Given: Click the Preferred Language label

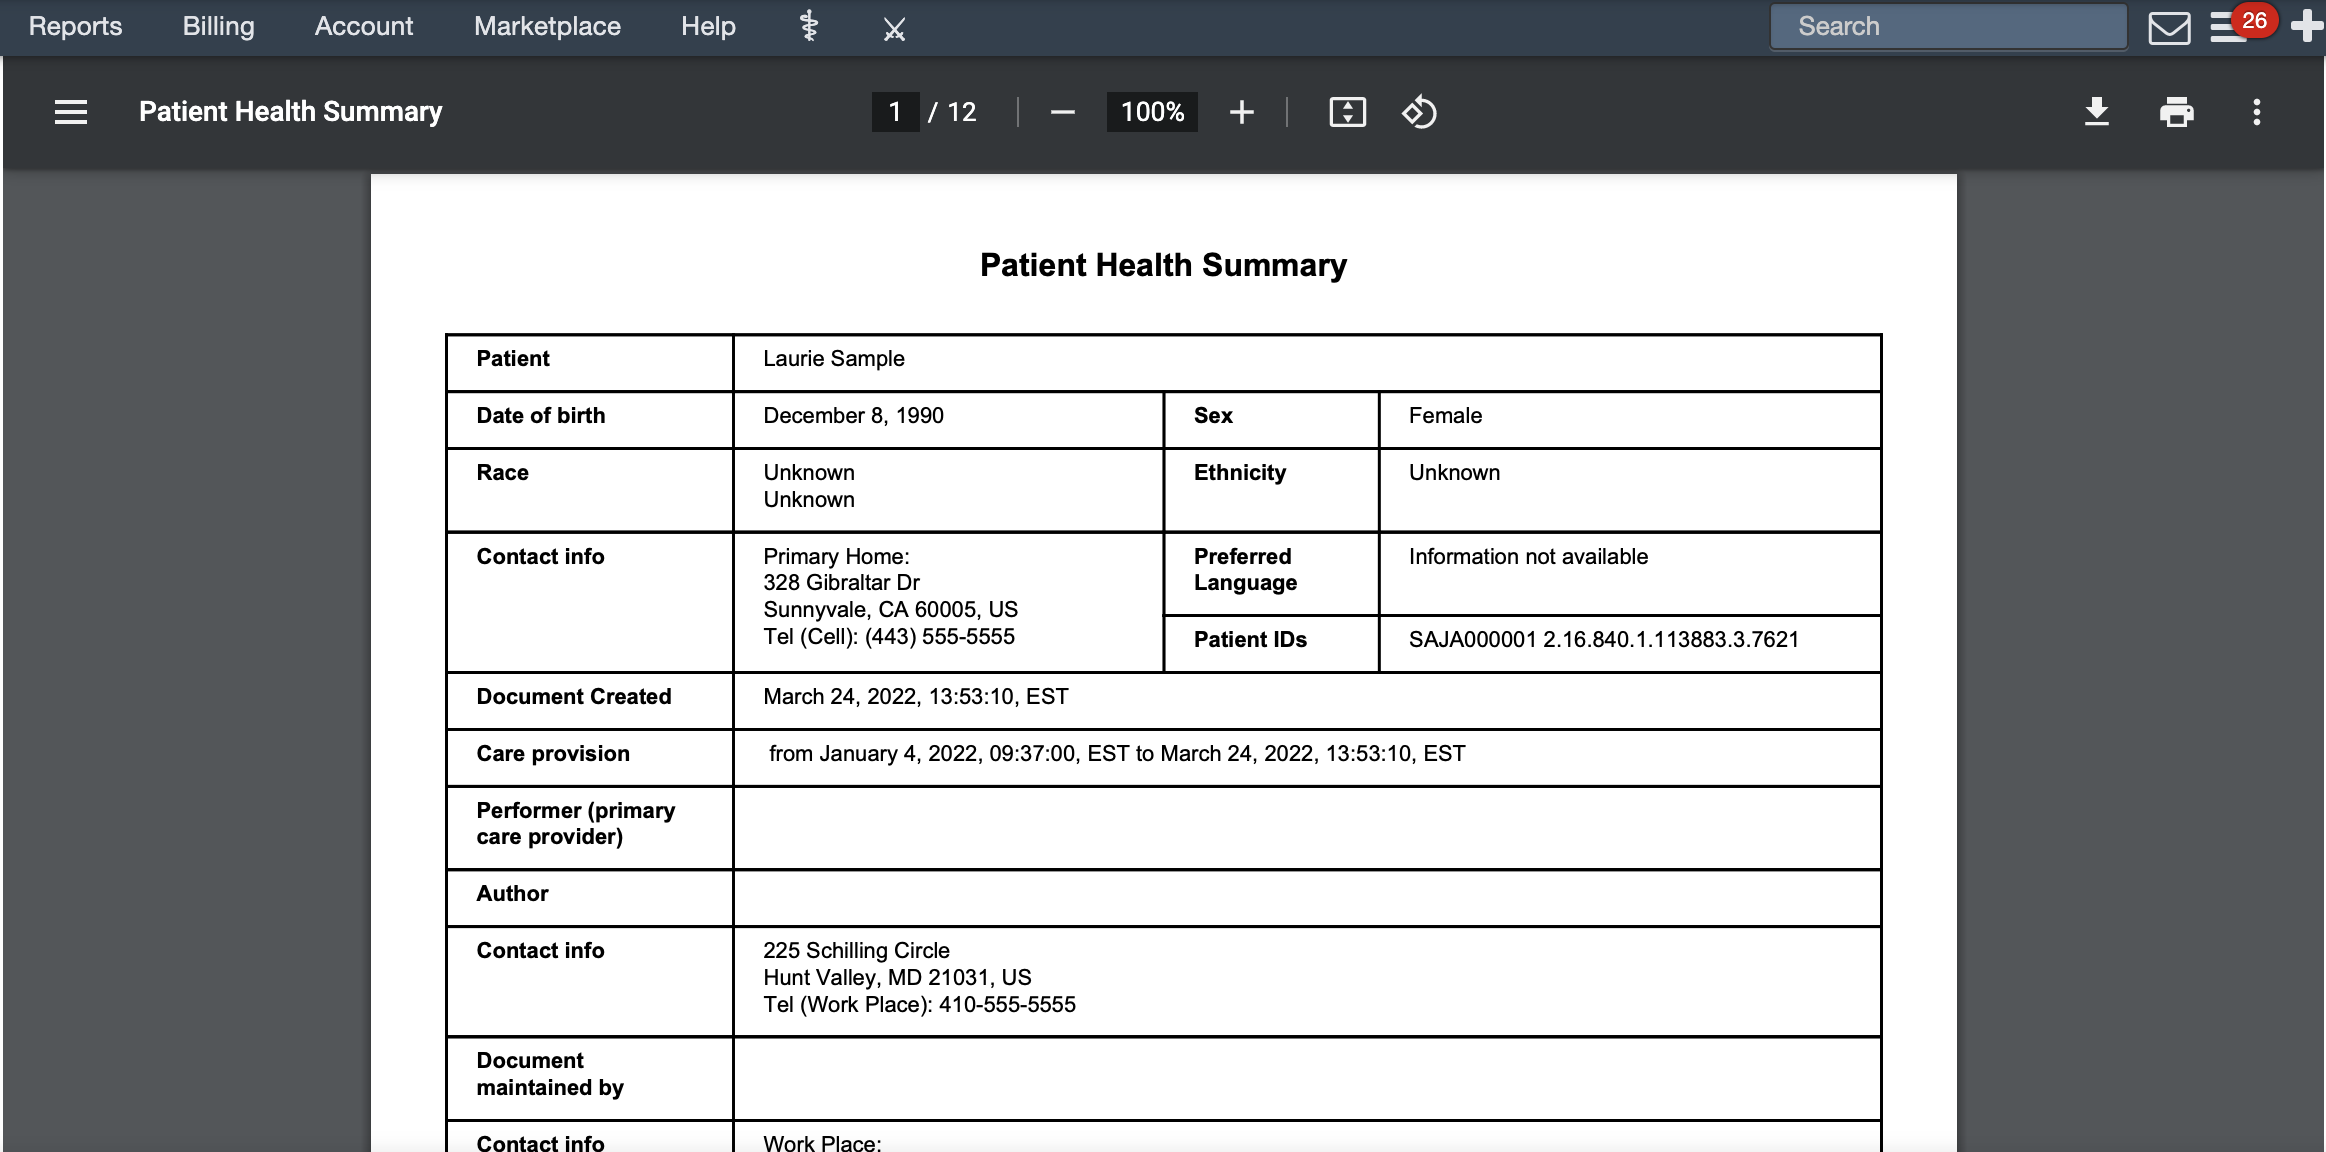Looking at the screenshot, I should pos(1245,570).
